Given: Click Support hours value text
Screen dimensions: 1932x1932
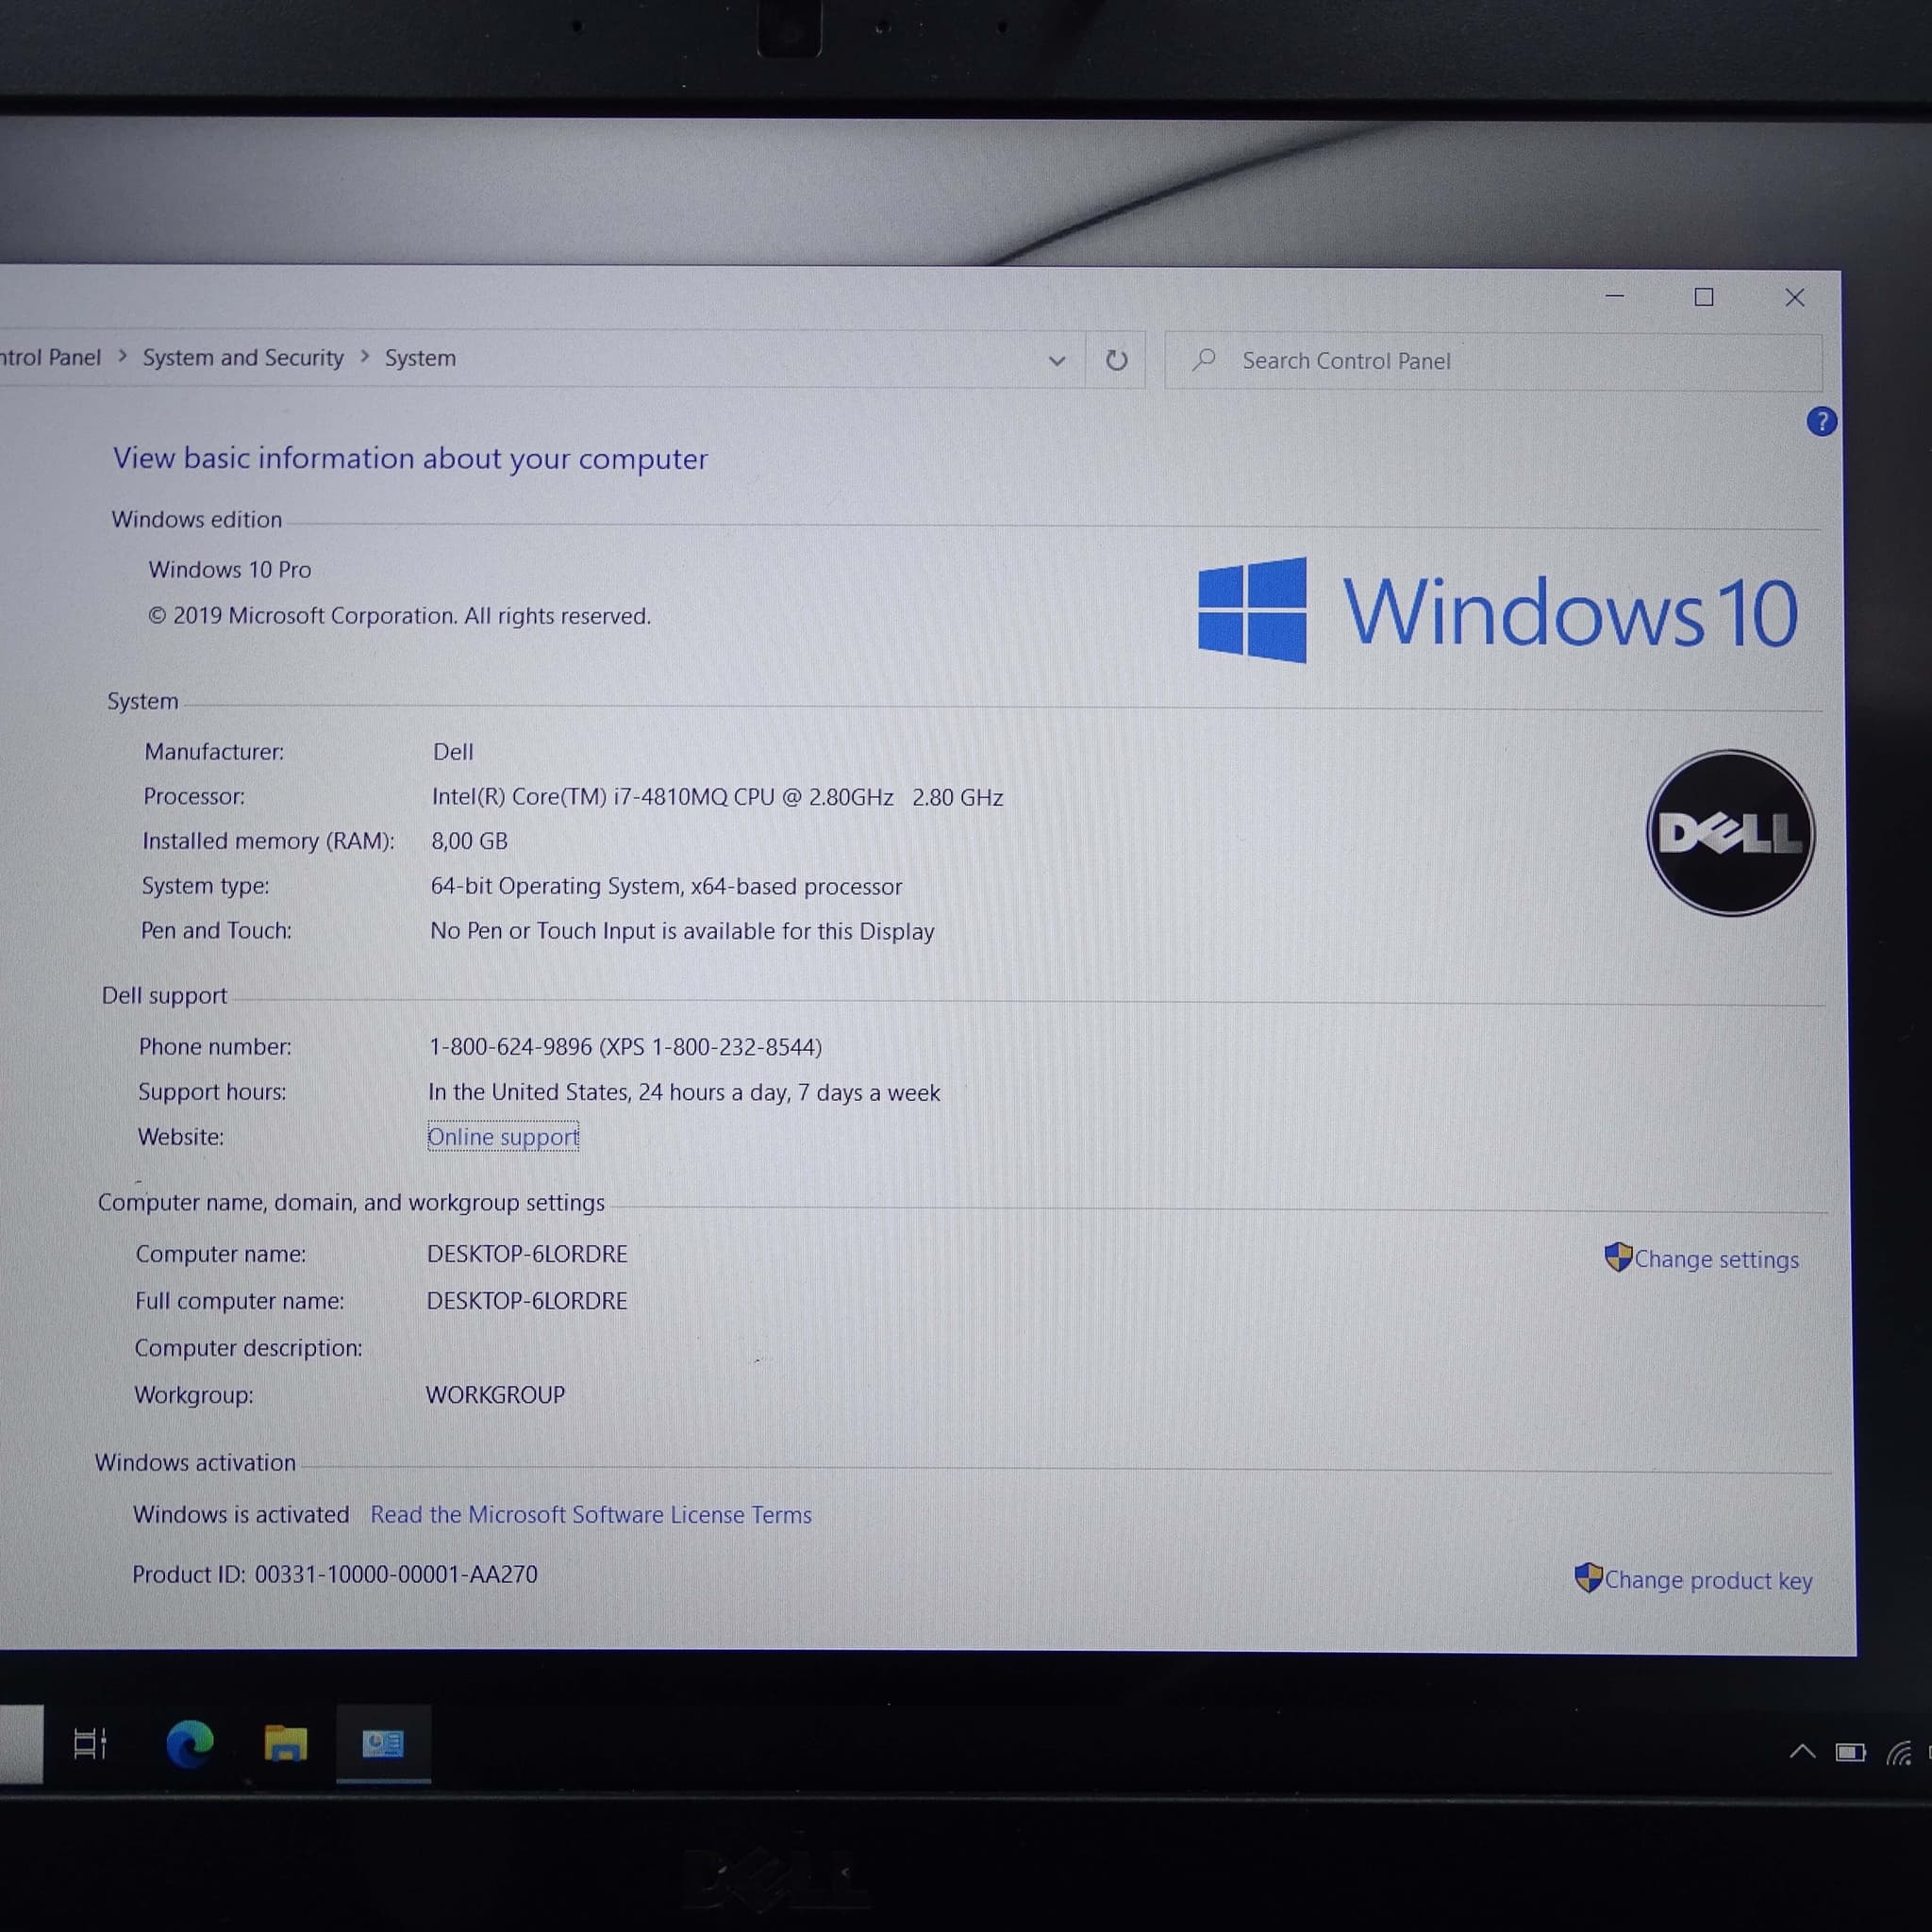Looking at the screenshot, I should [x=684, y=1092].
